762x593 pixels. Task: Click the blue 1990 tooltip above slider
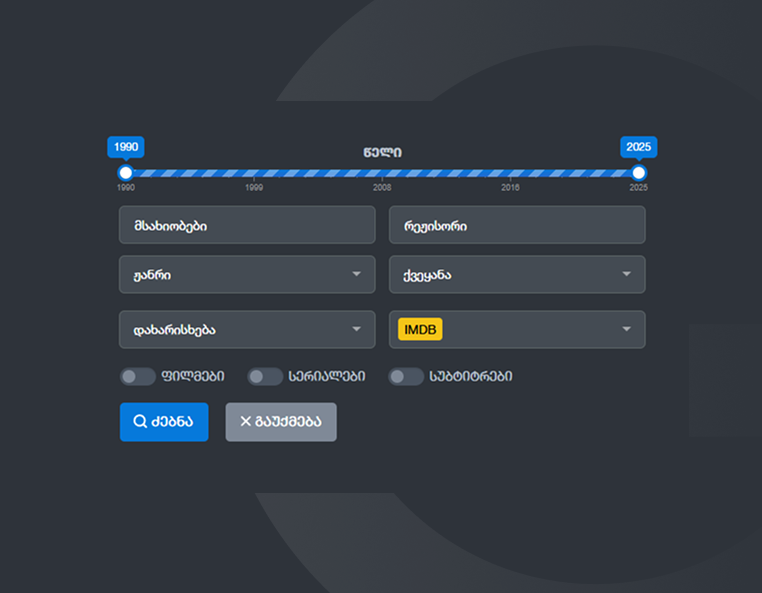(126, 147)
